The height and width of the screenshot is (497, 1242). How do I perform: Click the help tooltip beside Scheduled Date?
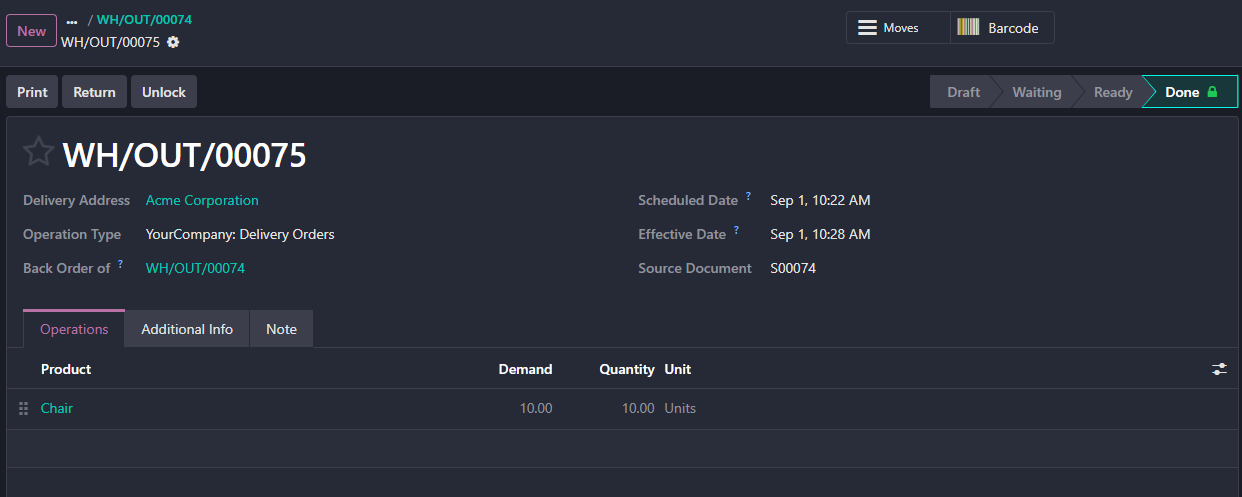tap(748, 196)
